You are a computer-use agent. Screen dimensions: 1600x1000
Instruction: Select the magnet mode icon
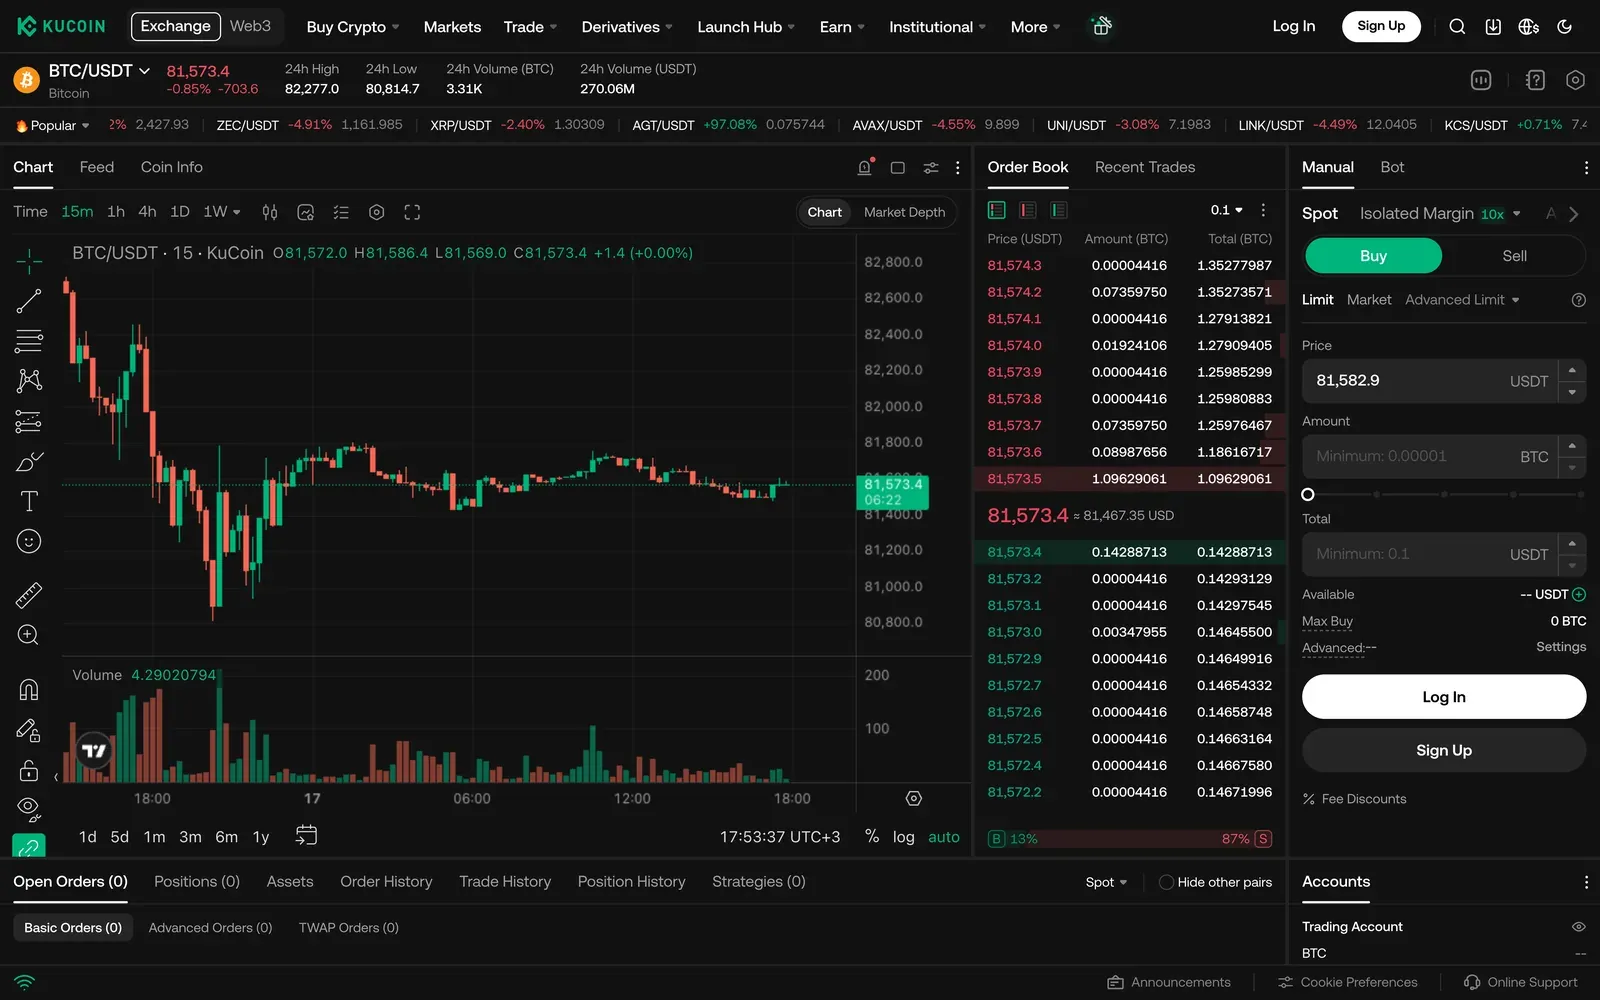click(x=29, y=689)
